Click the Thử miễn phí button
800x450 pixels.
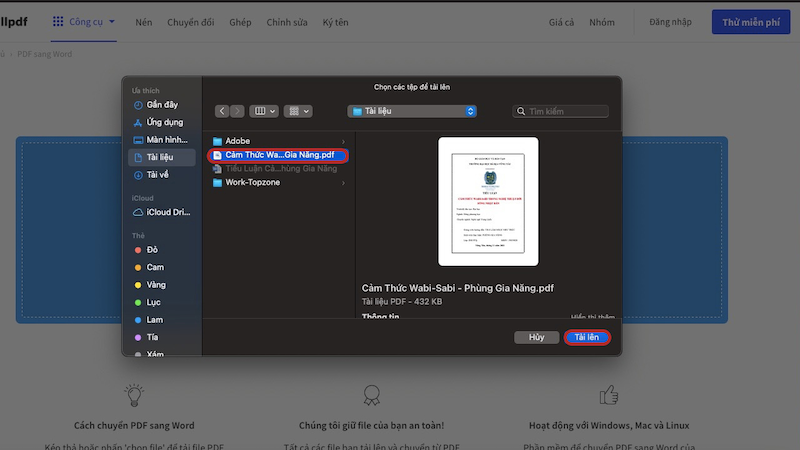751,22
